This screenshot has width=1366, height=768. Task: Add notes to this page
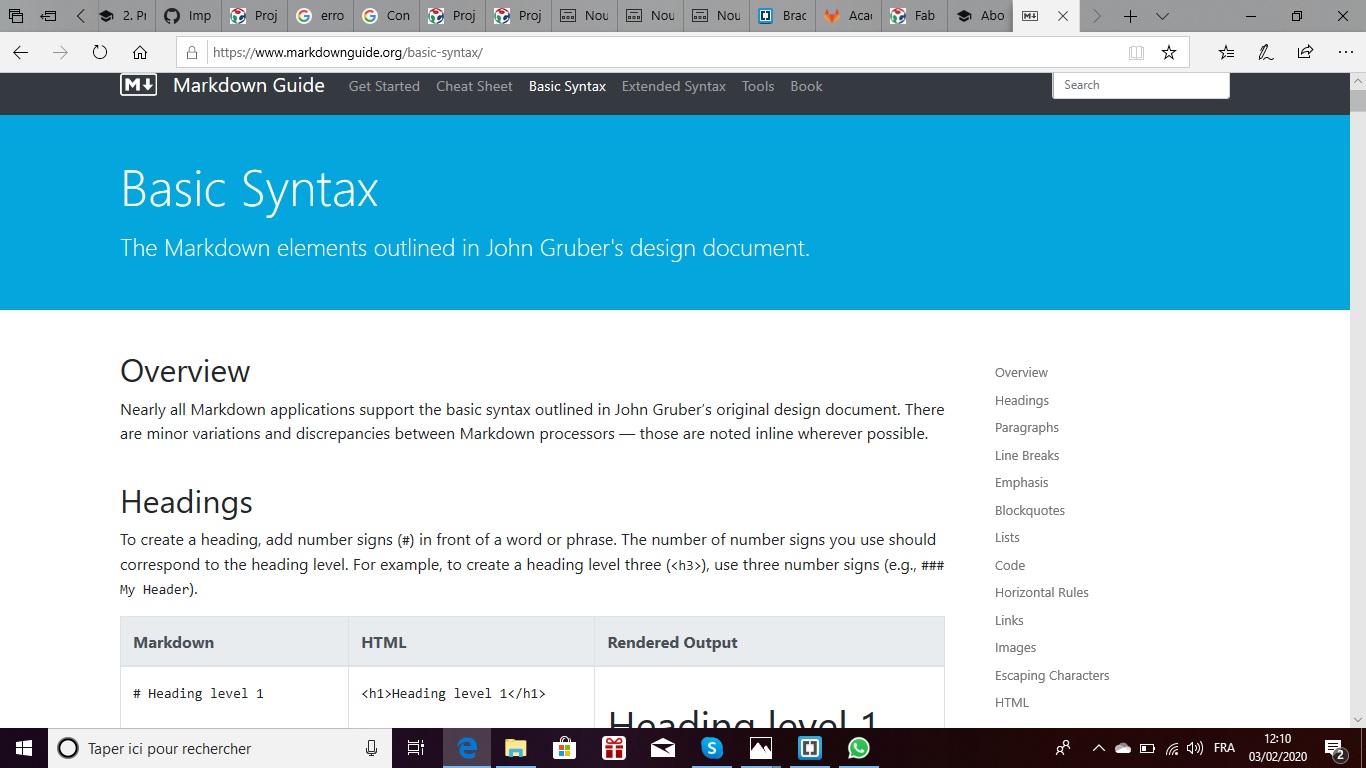coord(1266,53)
